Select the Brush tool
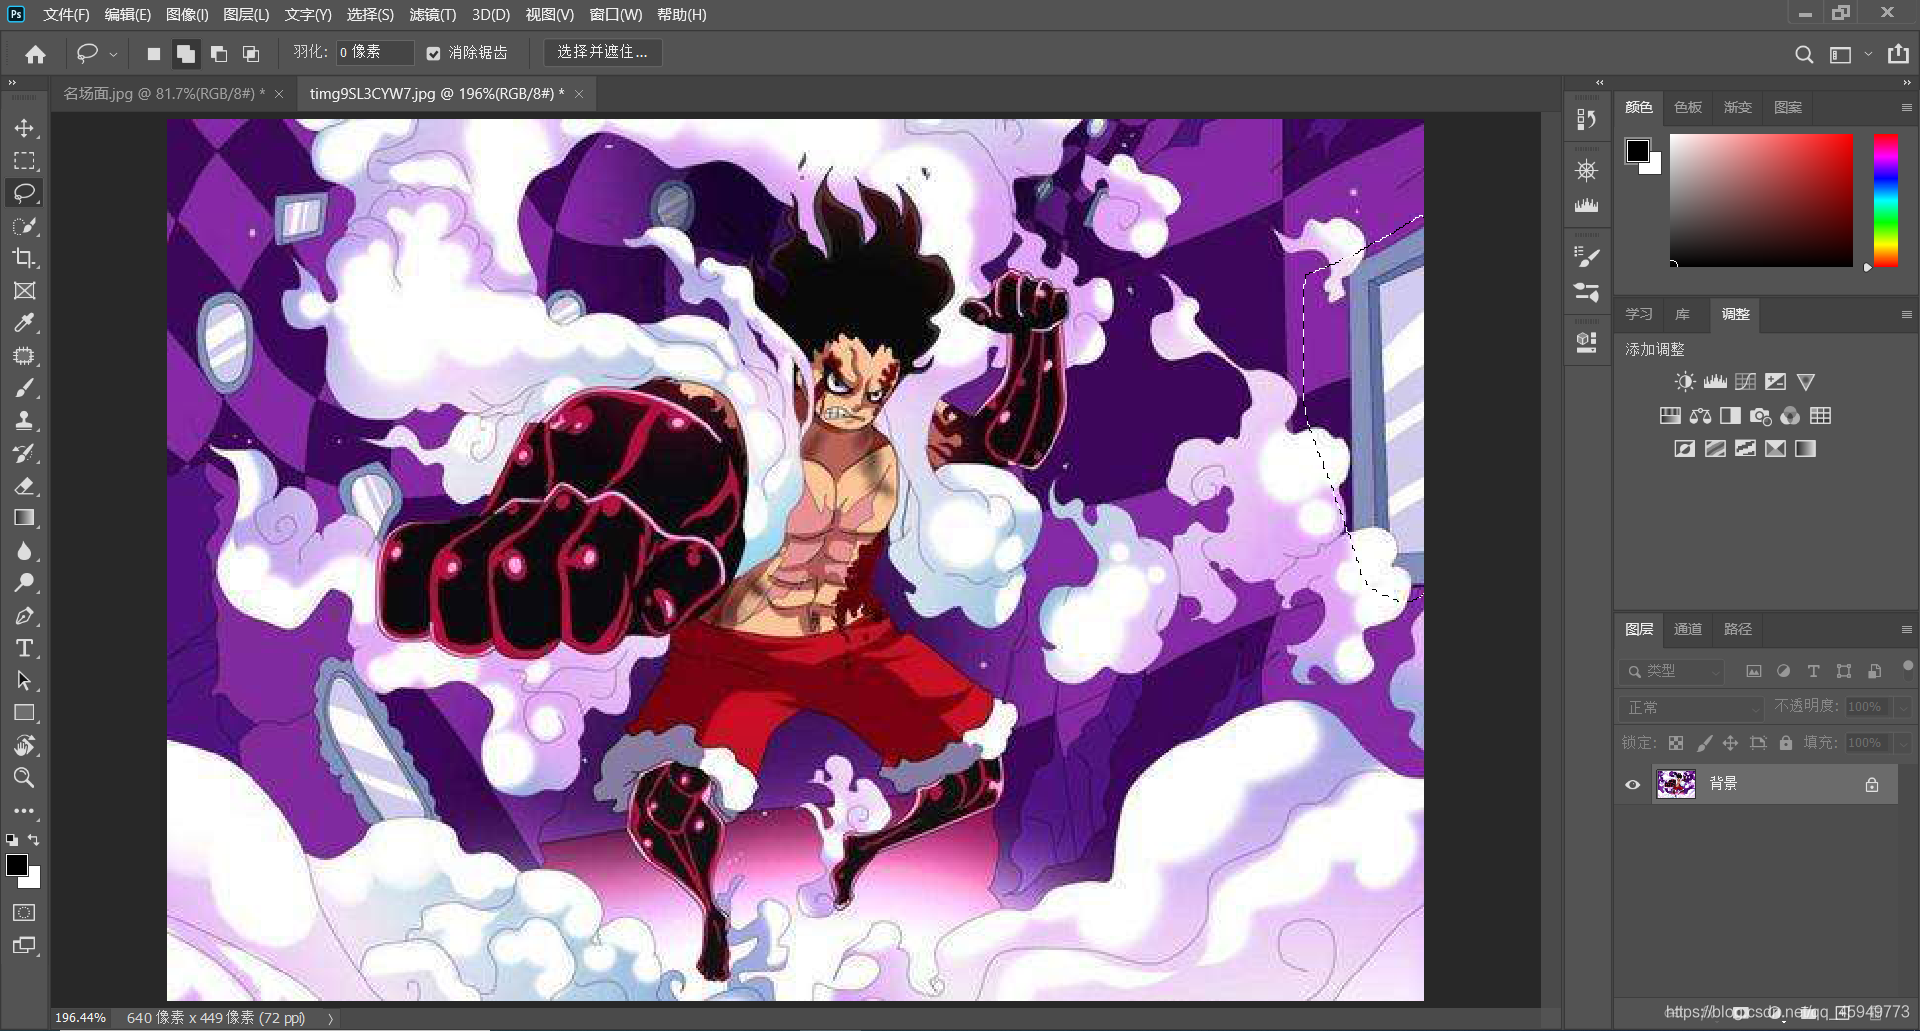 (24, 388)
